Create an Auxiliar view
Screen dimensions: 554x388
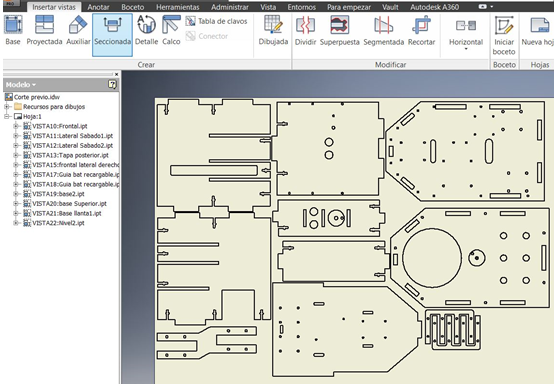point(78,31)
